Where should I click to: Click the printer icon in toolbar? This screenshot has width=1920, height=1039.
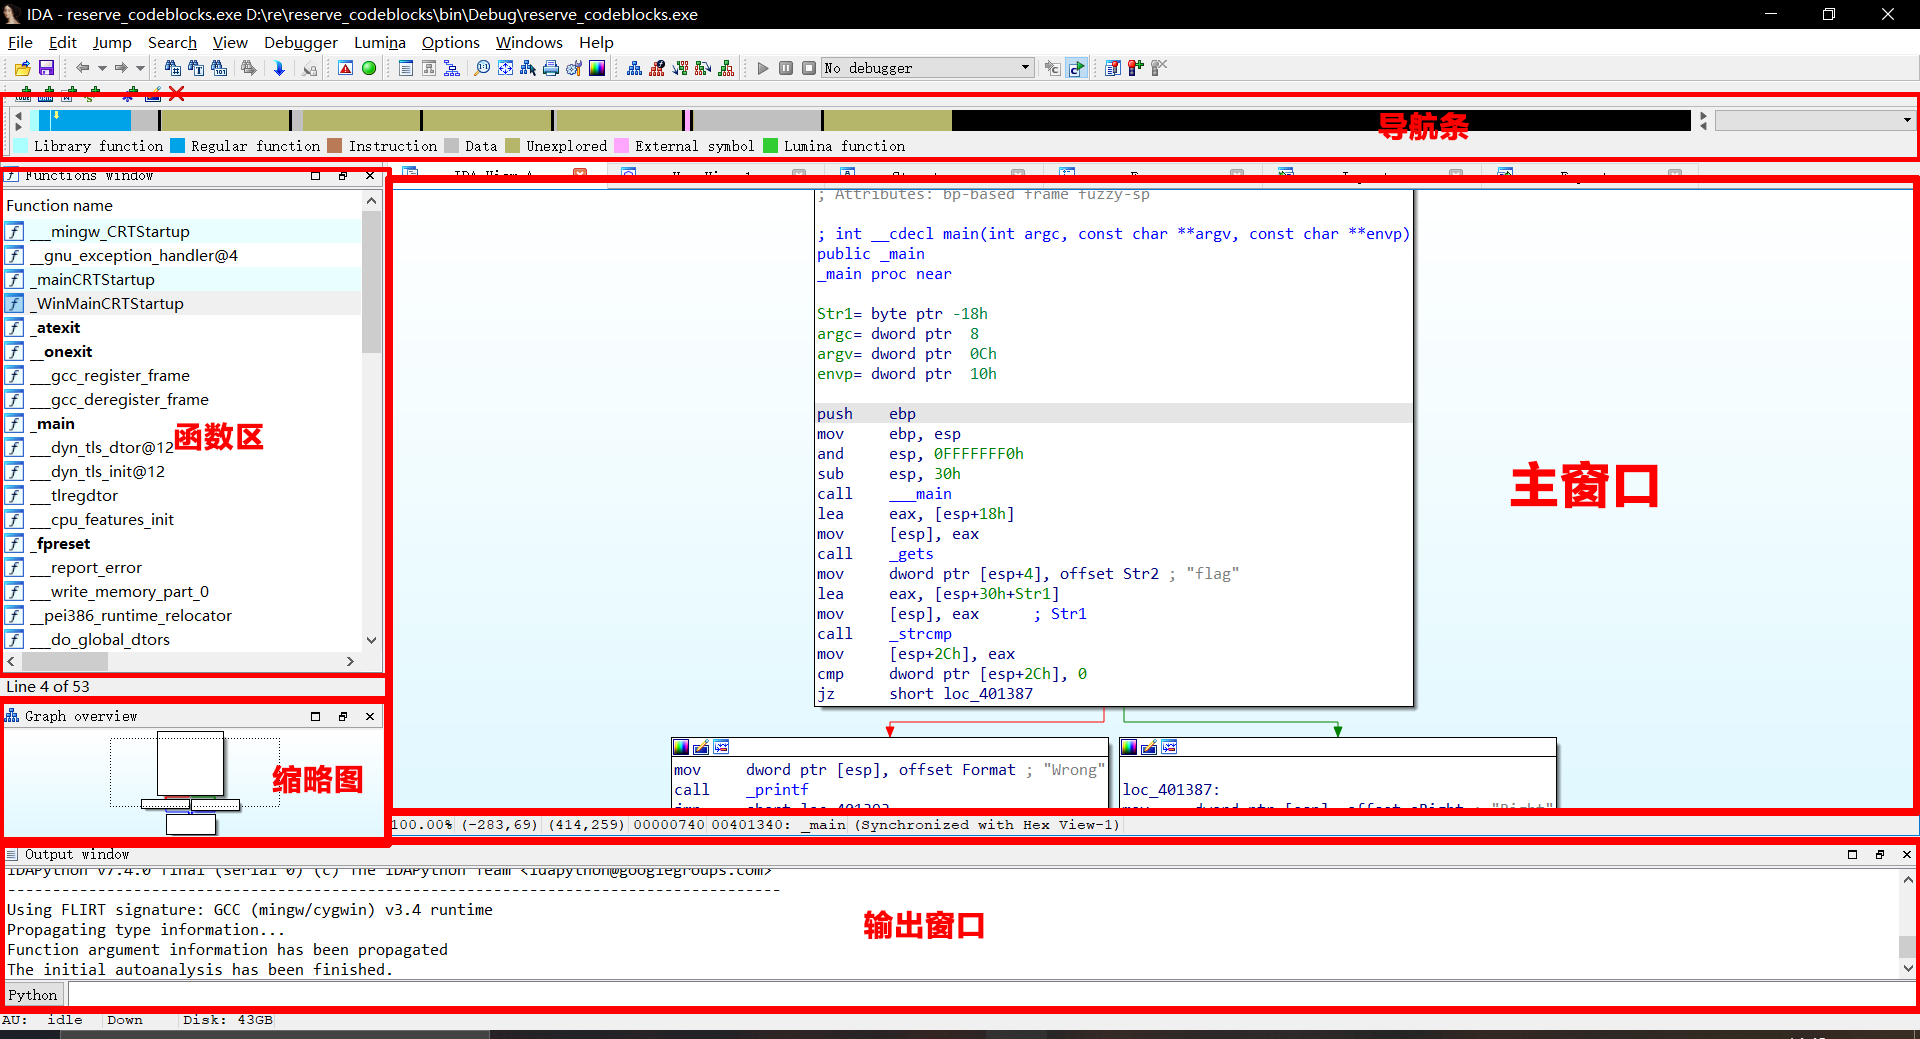[551, 68]
